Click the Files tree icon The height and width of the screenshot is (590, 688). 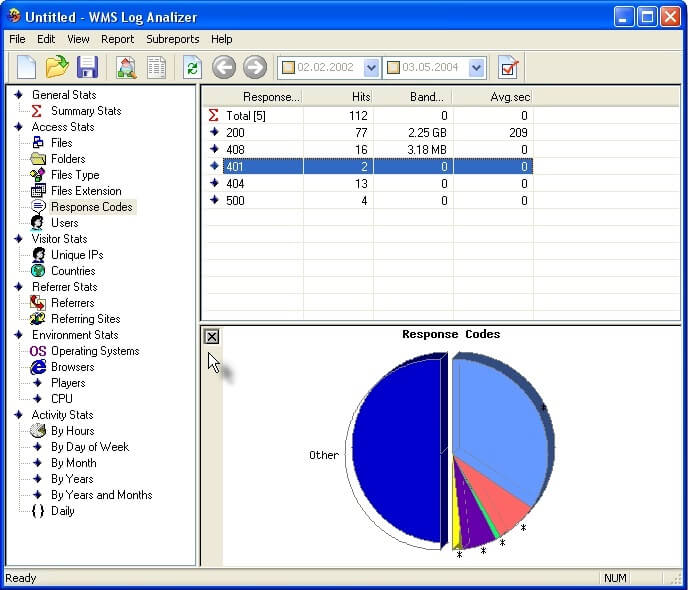[x=38, y=143]
